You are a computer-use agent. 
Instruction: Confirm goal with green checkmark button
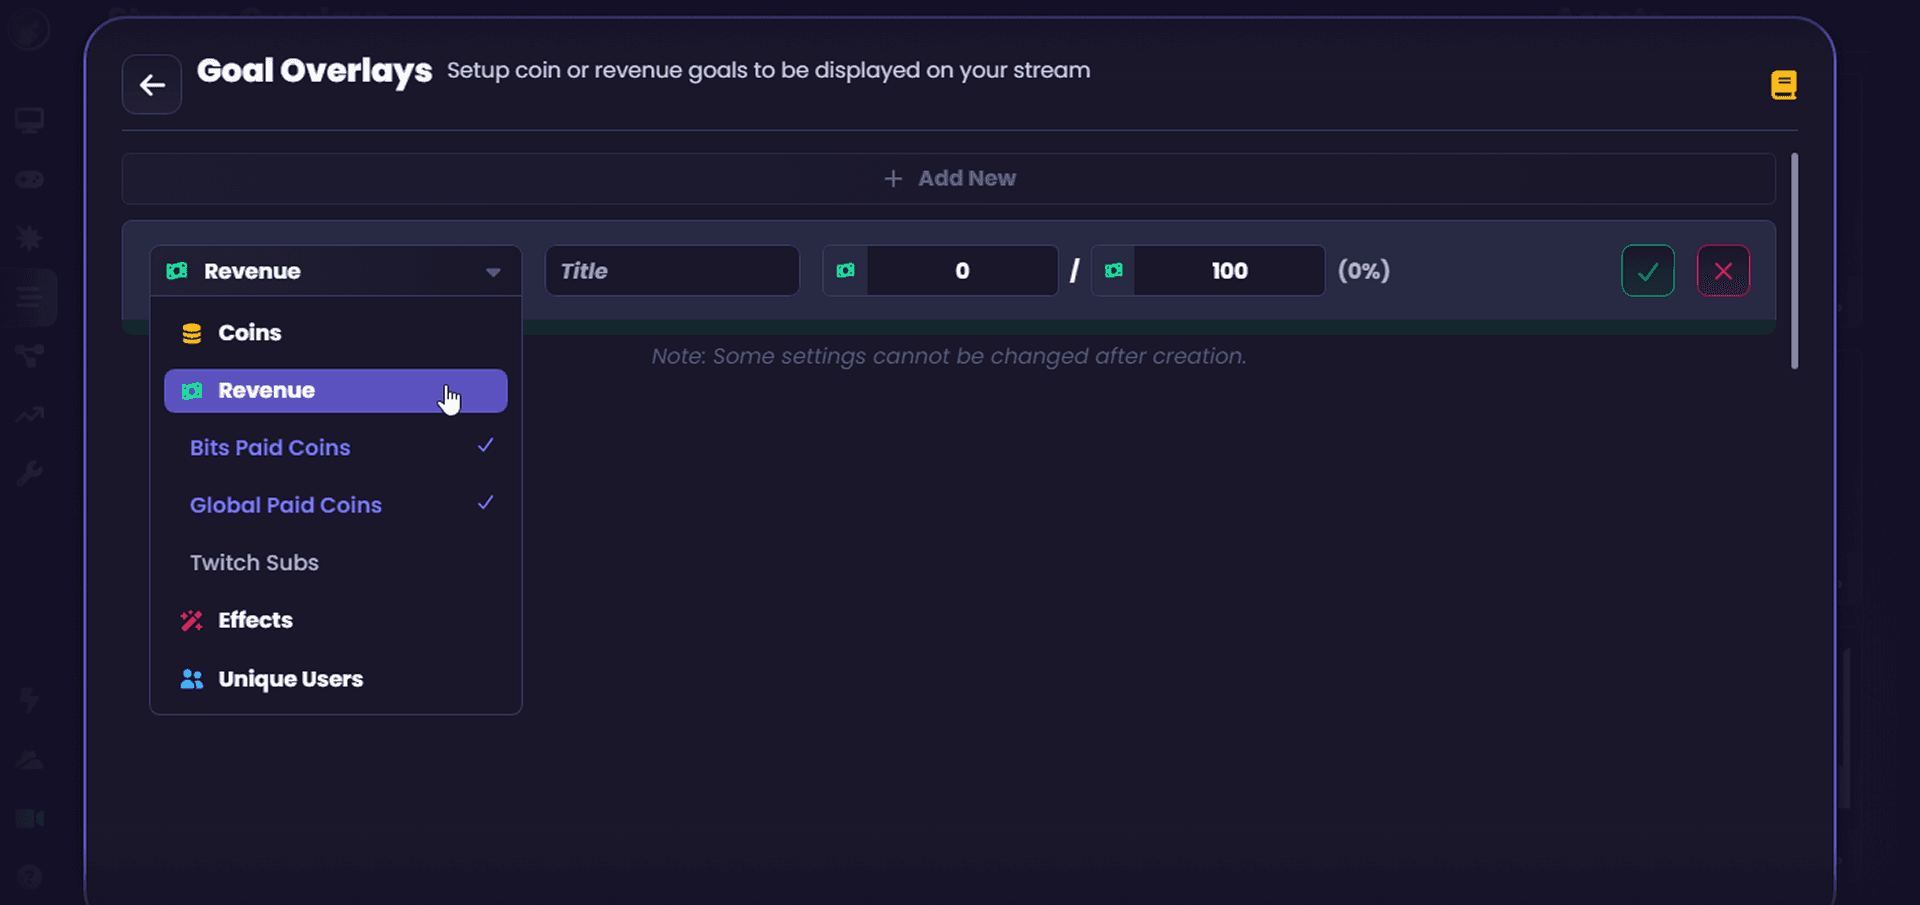[x=1647, y=271]
